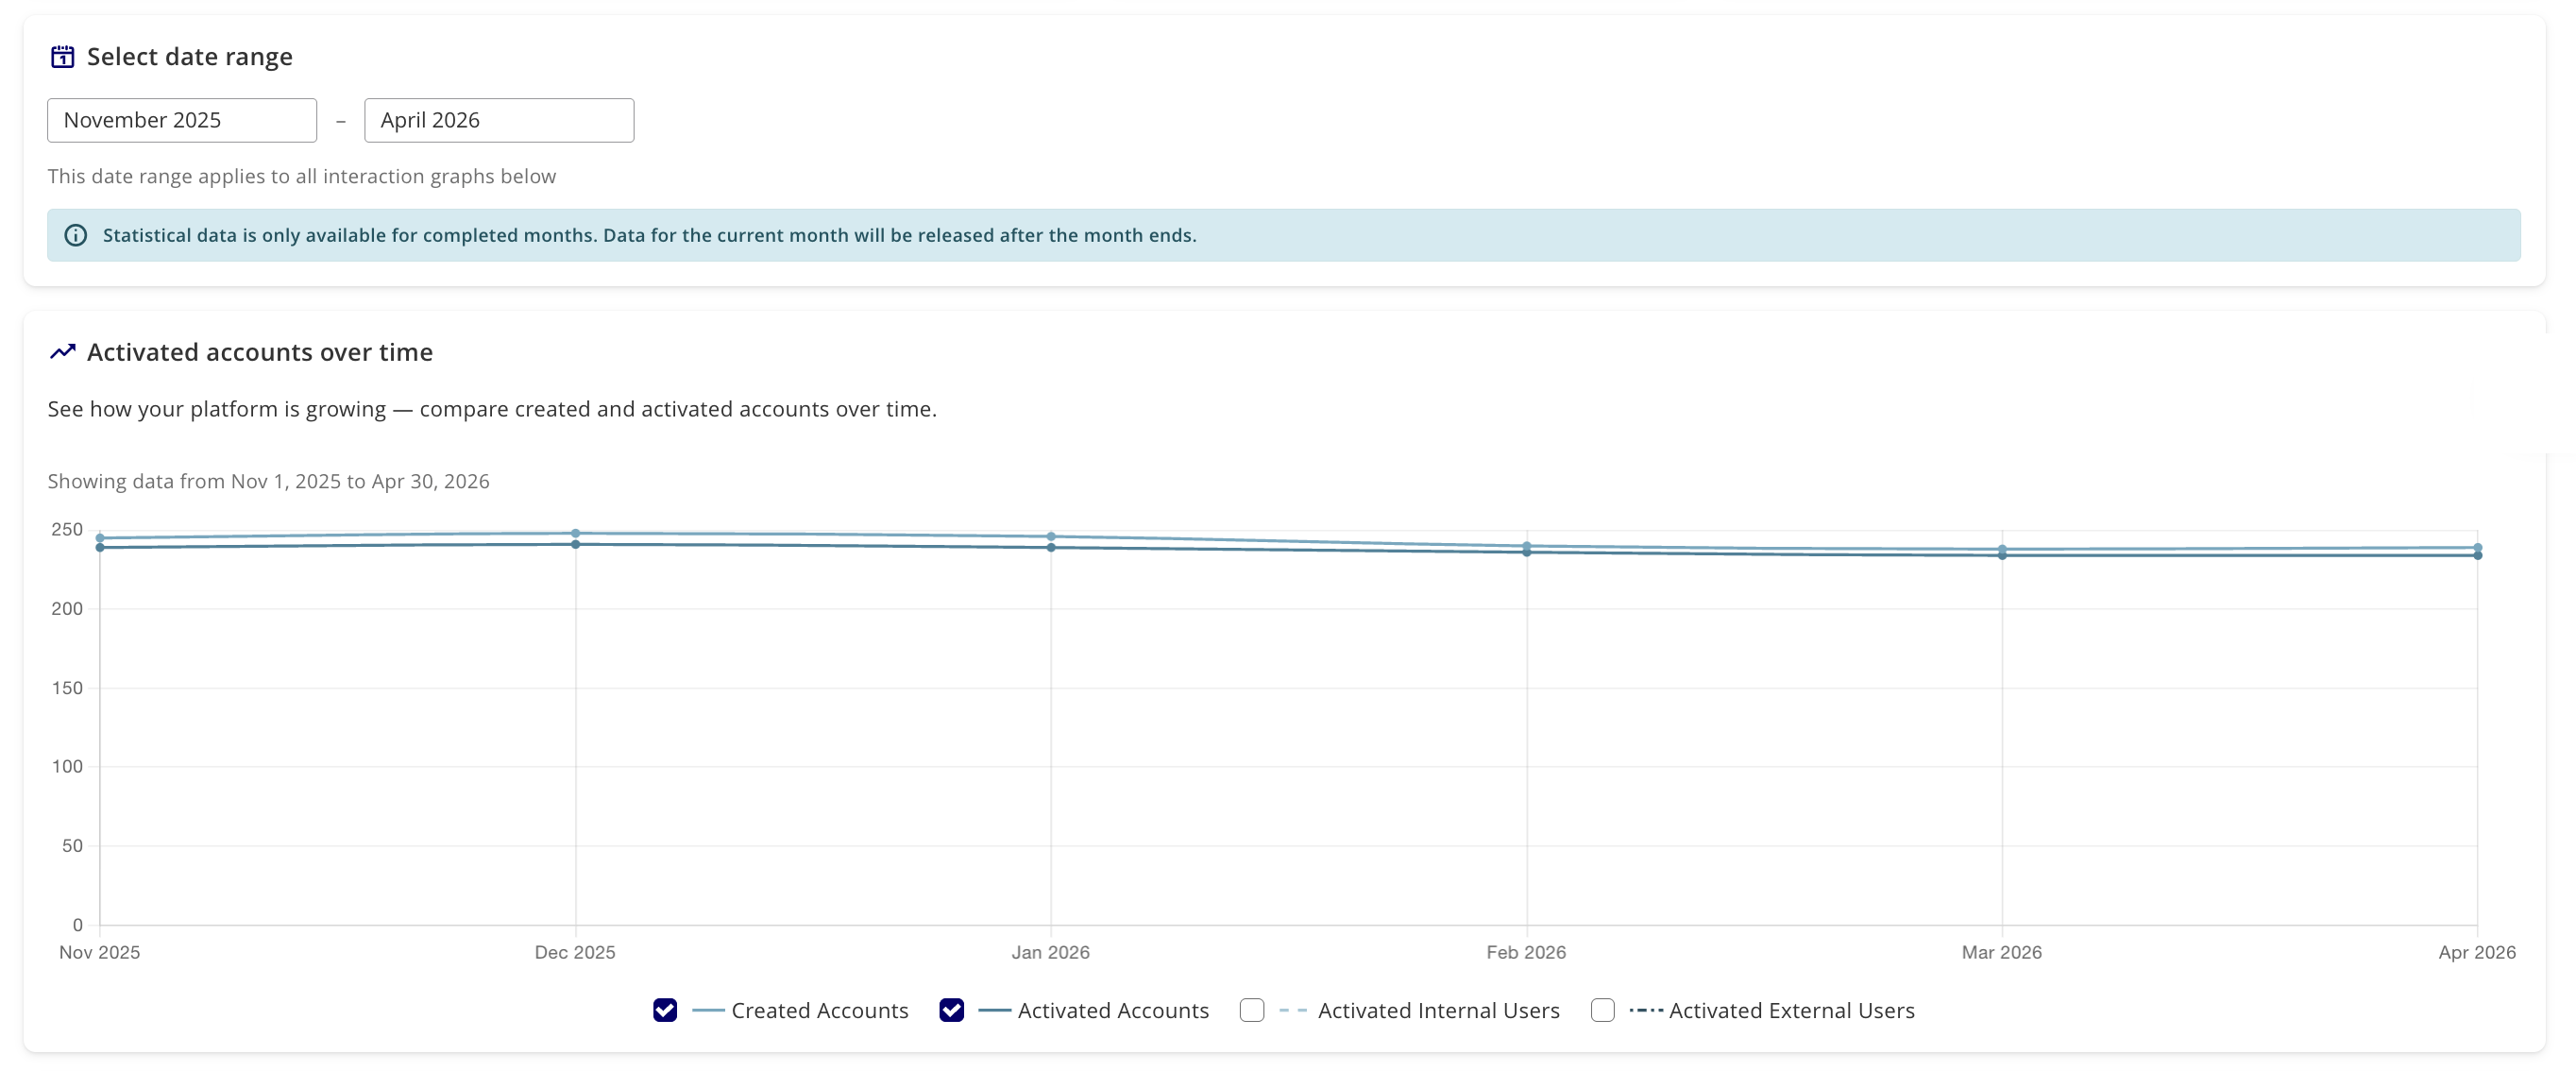Click the Nov 2025 Created Accounts data point
The image size is (2576, 1071).
point(100,538)
